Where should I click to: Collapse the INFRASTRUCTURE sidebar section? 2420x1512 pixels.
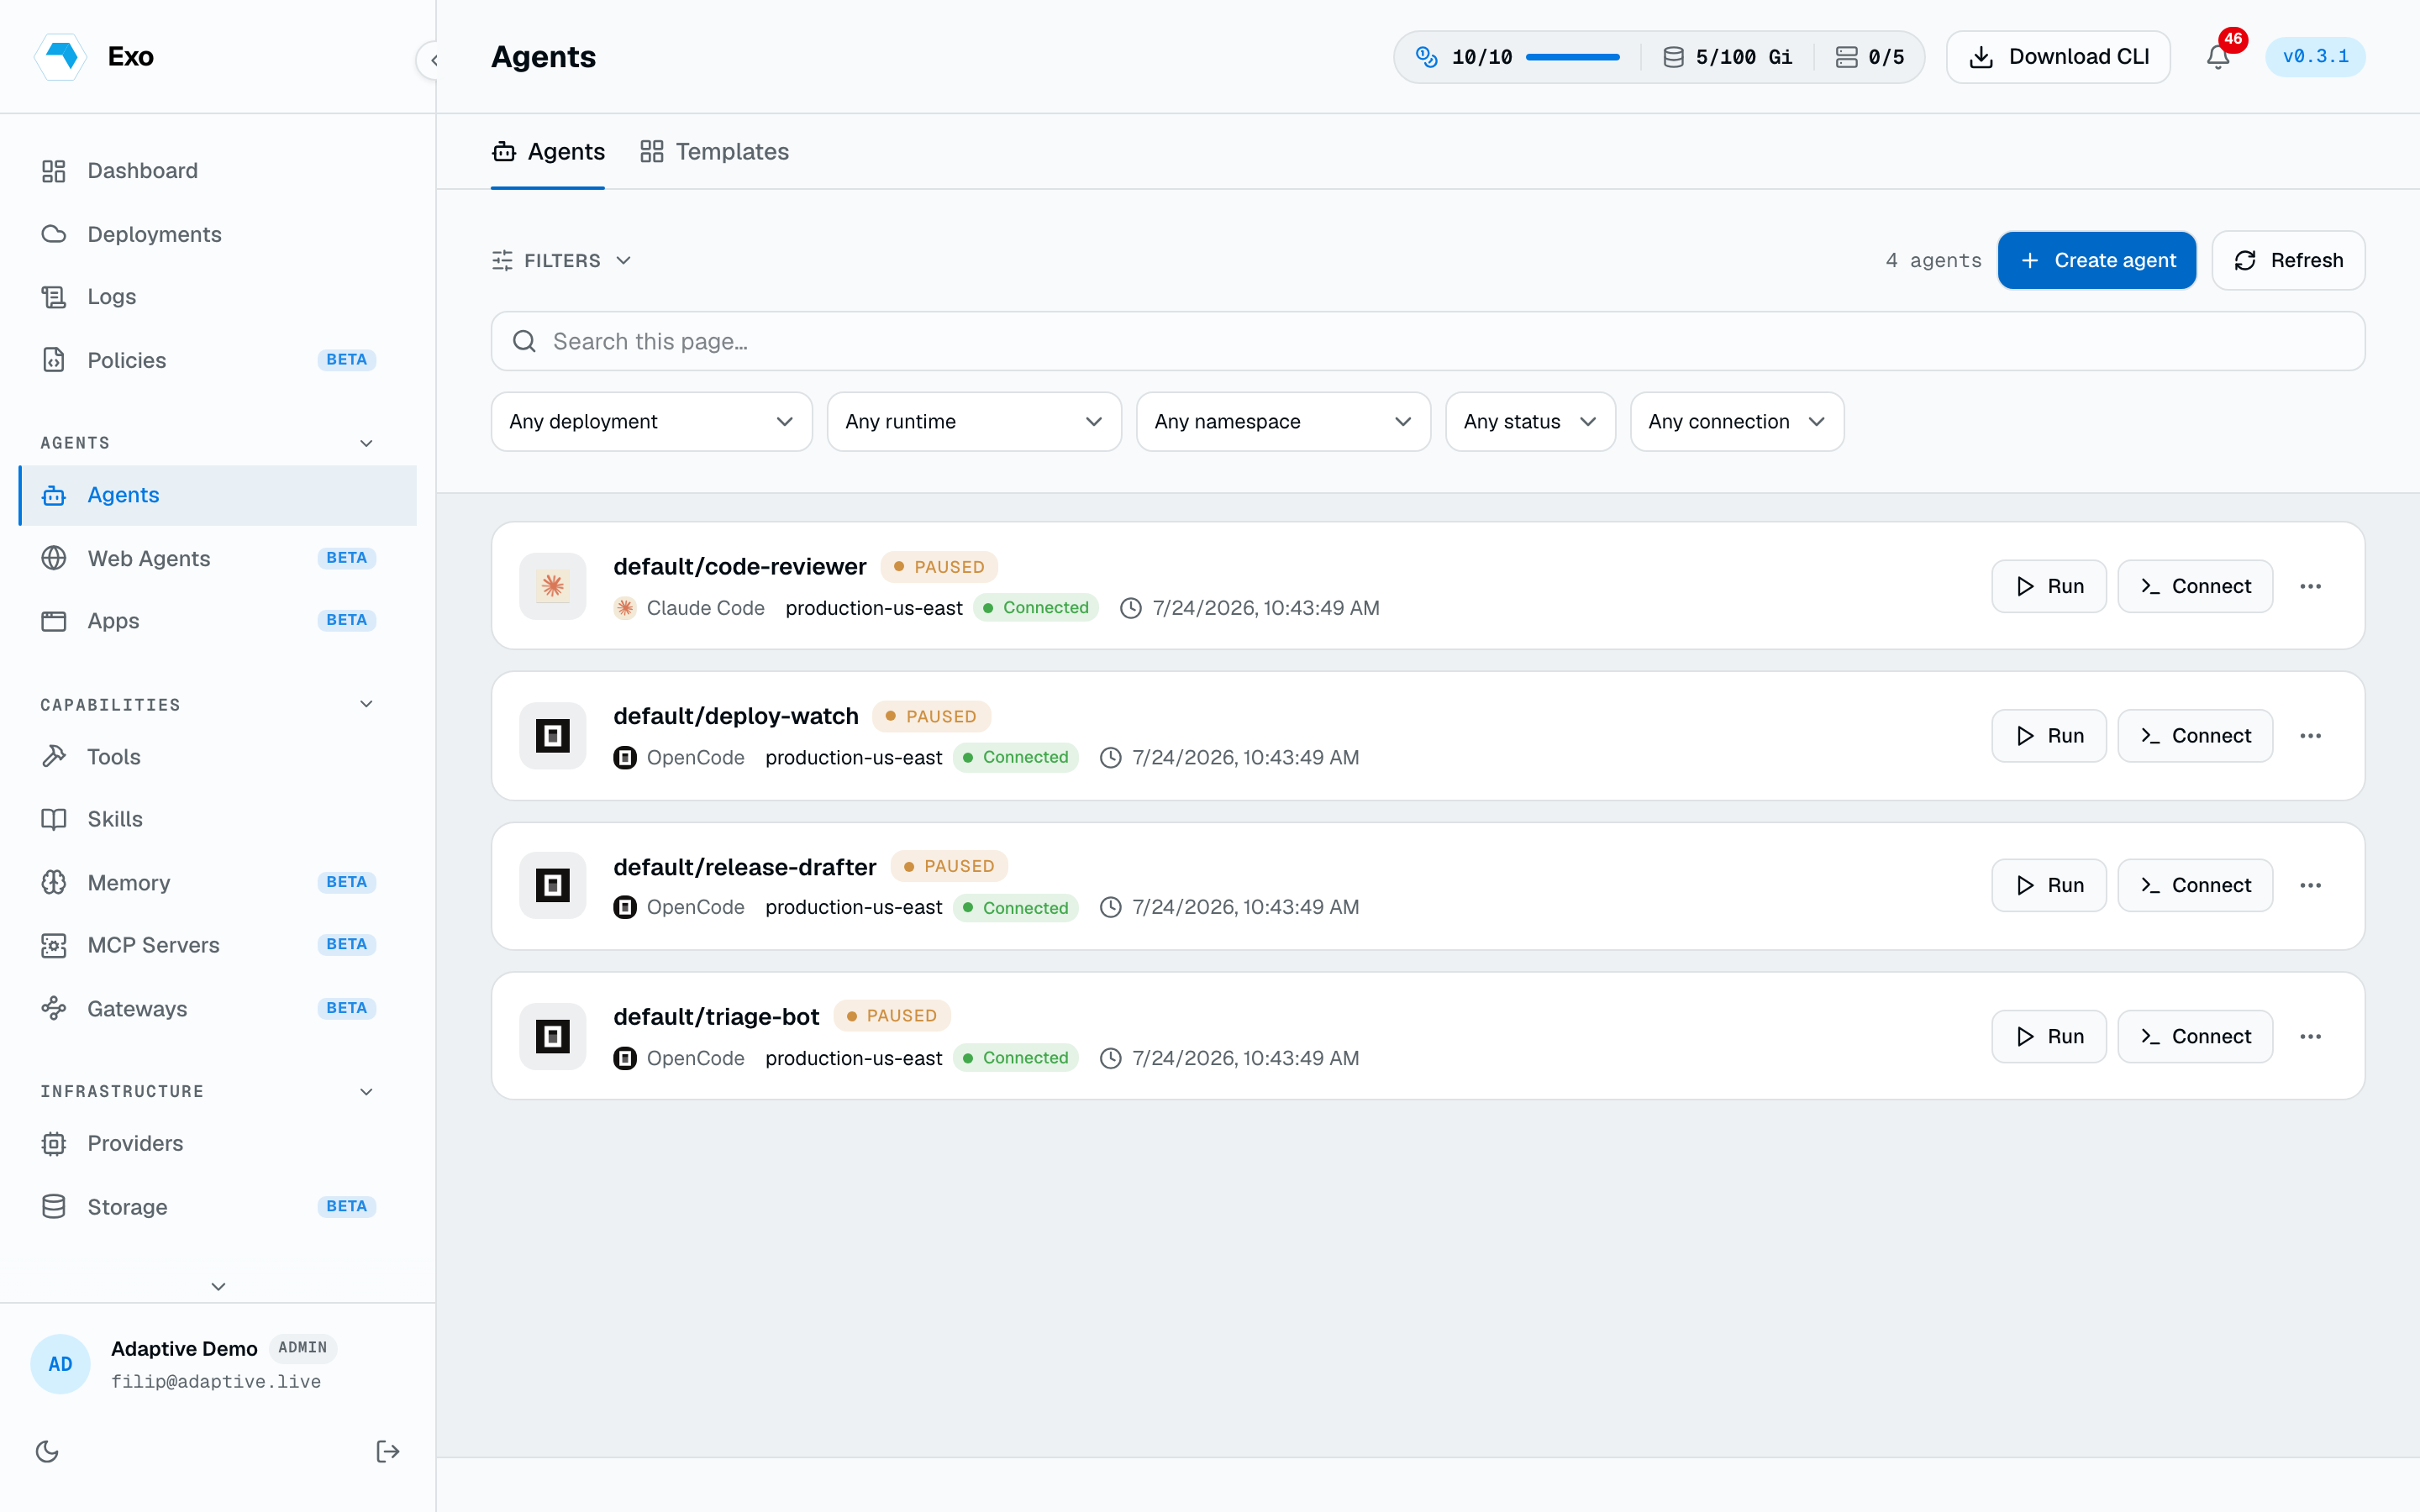[x=366, y=1091]
